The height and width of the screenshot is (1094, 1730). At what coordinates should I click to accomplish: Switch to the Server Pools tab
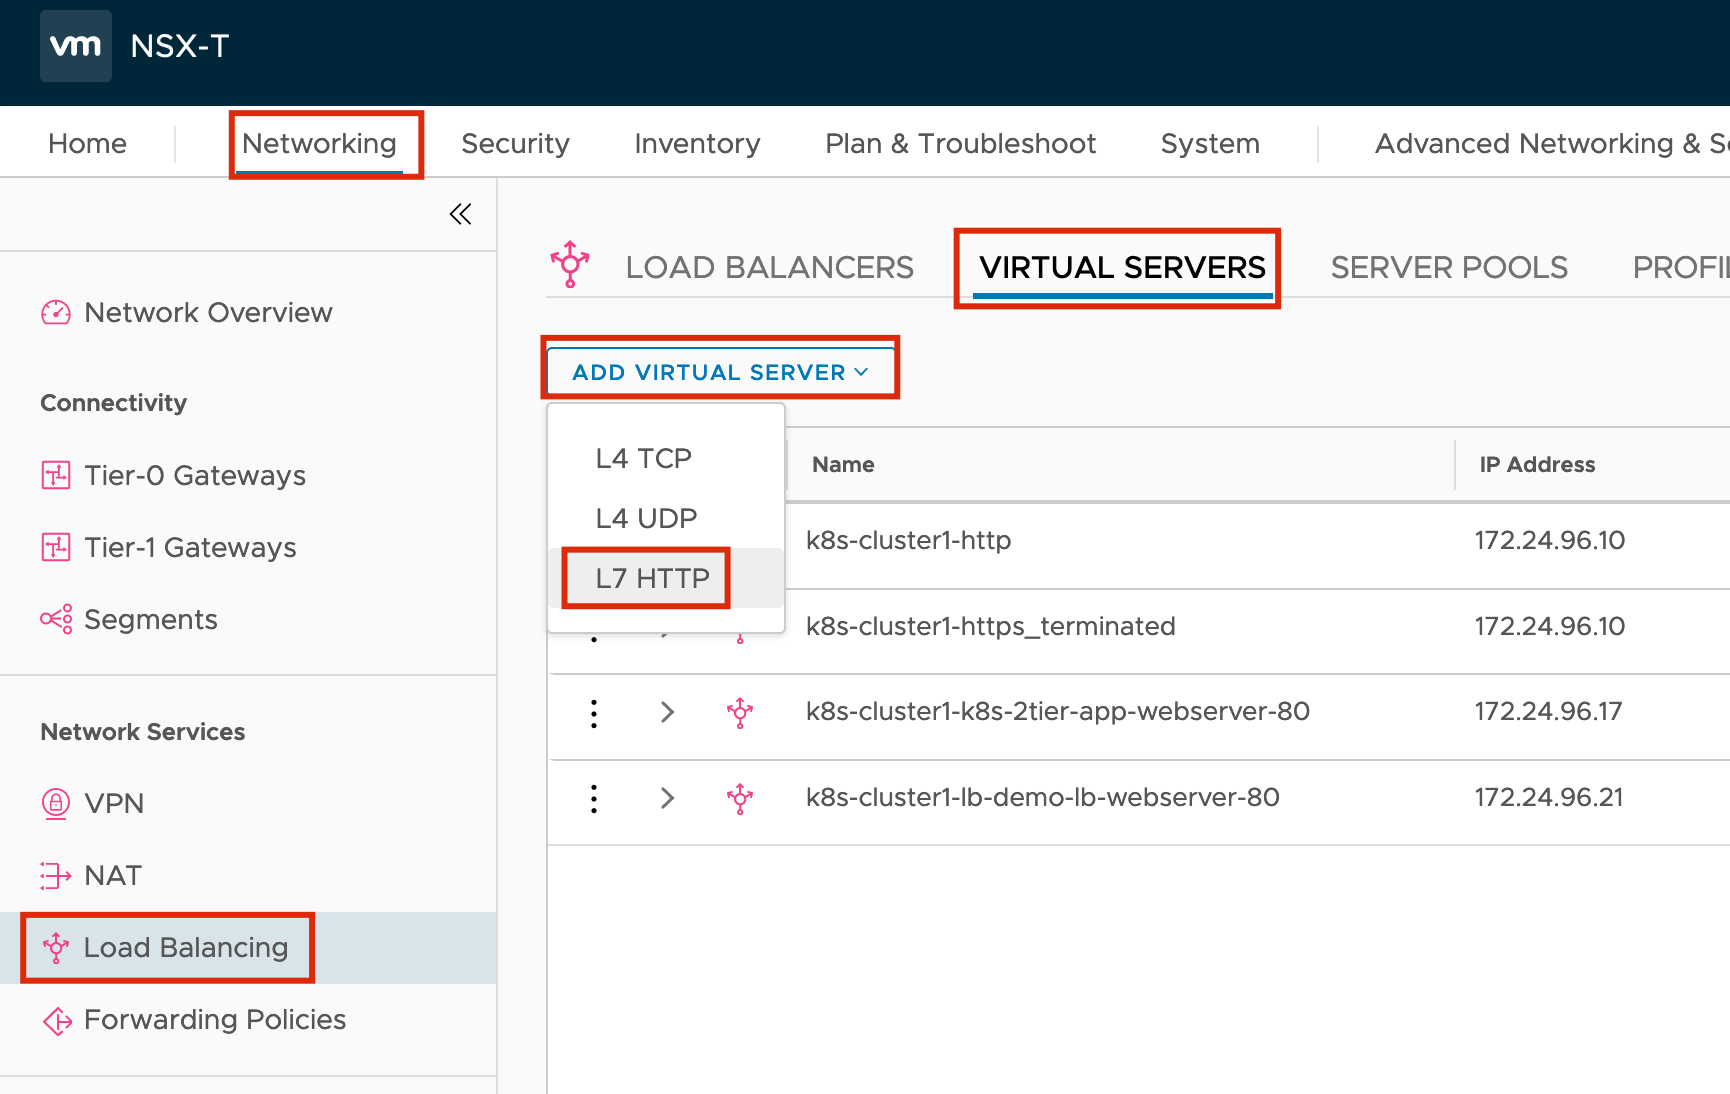[1449, 267]
